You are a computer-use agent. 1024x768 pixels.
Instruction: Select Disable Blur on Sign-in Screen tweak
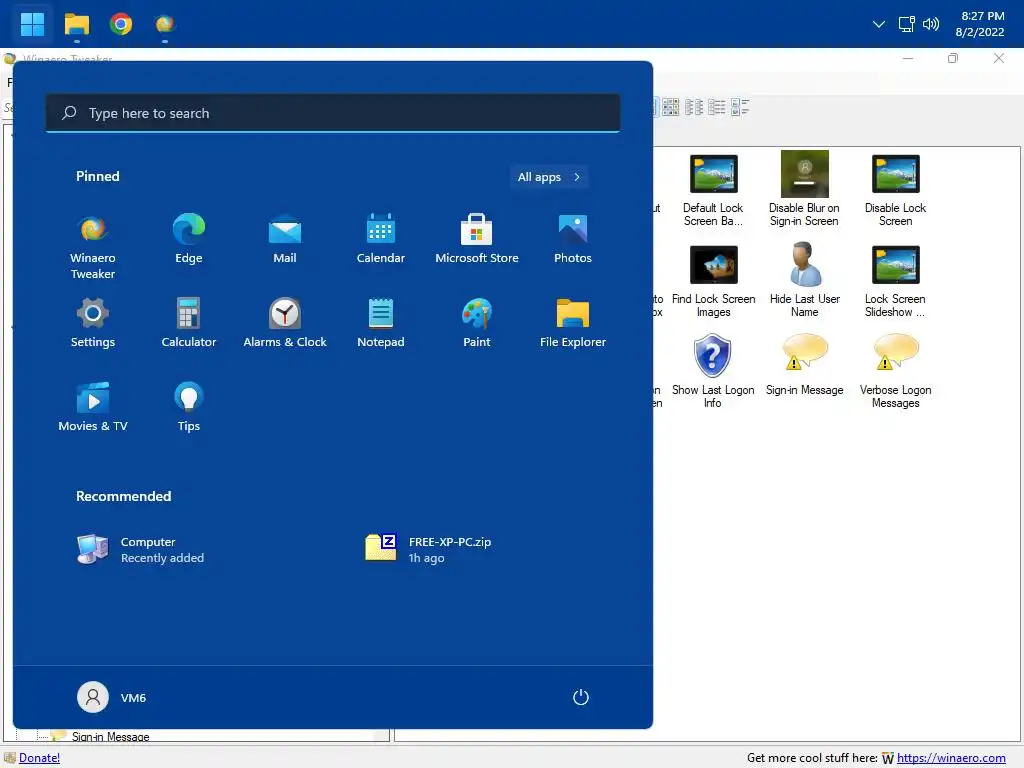click(x=805, y=189)
